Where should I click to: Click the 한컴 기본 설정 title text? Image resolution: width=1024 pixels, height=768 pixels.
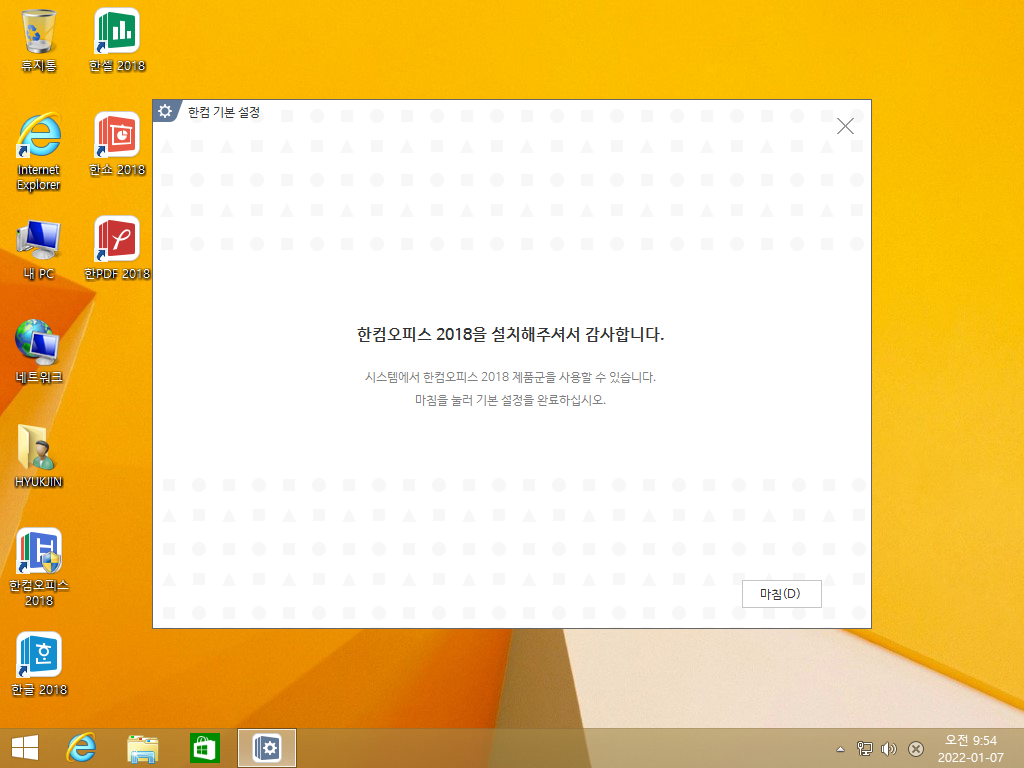coord(224,112)
